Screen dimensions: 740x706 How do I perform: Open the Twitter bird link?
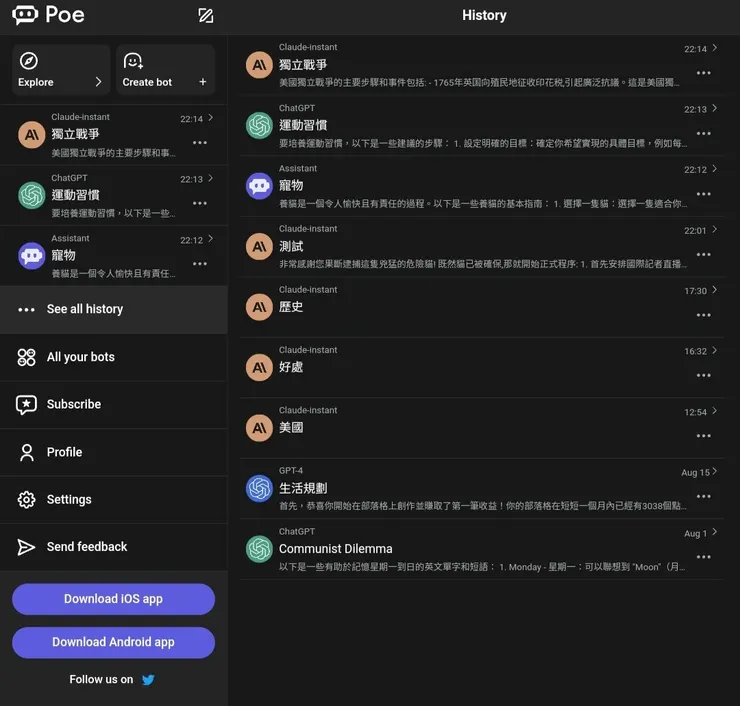coord(148,680)
